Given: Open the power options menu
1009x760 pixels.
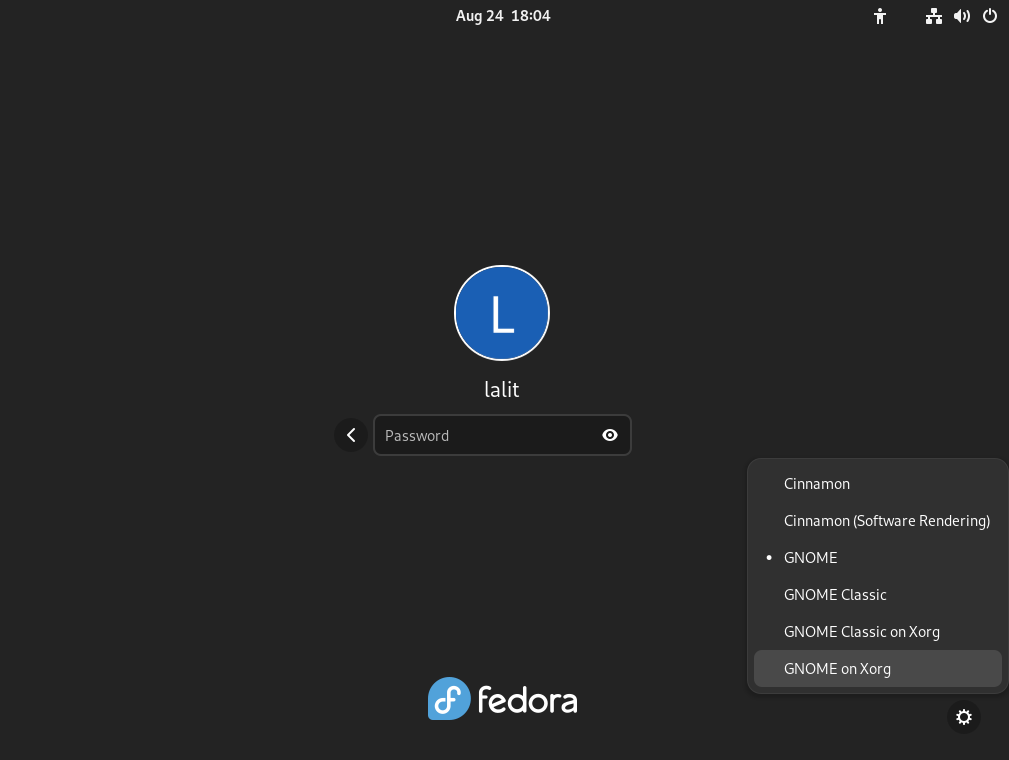Looking at the screenshot, I should click(x=989, y=16).
